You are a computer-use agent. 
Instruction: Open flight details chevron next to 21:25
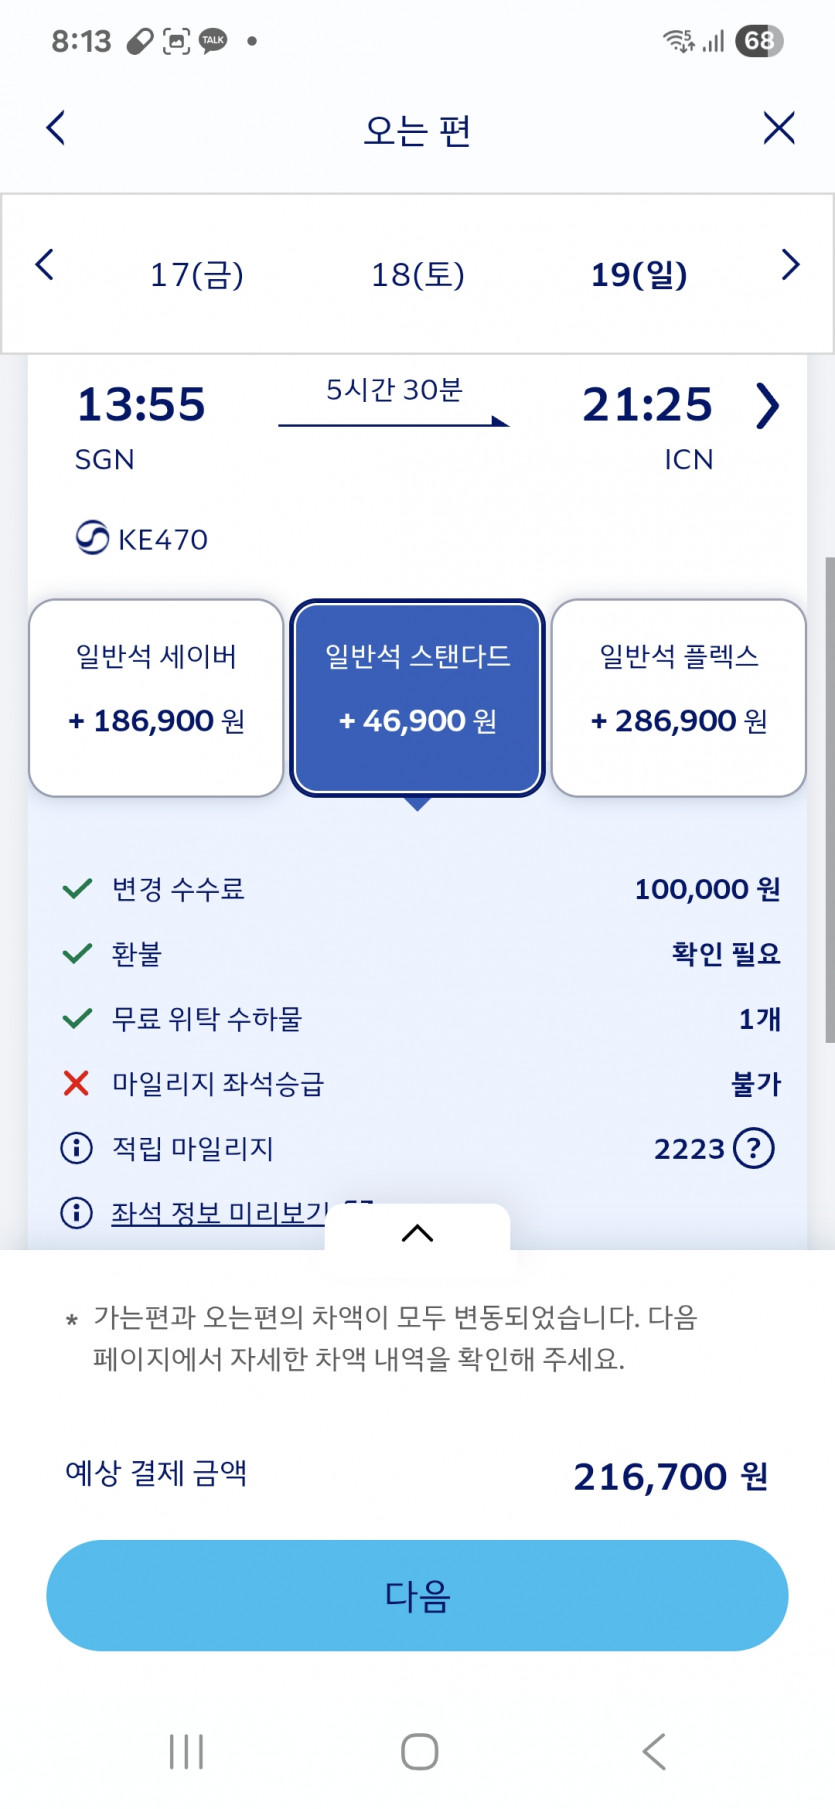pos(767,406)
